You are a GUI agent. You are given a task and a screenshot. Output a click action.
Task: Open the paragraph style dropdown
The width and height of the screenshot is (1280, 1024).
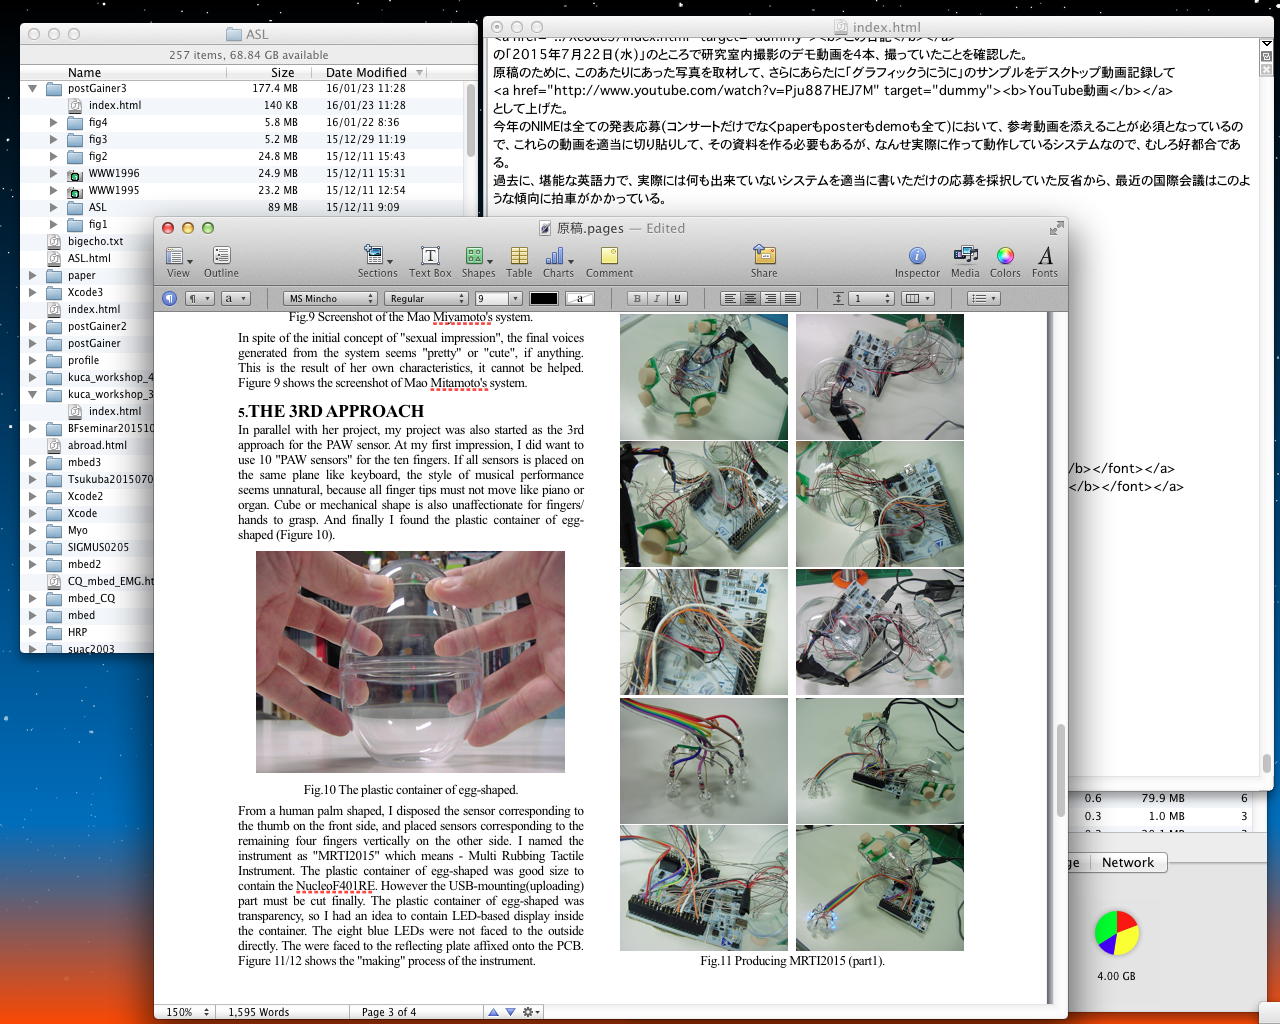coord(200,298)
